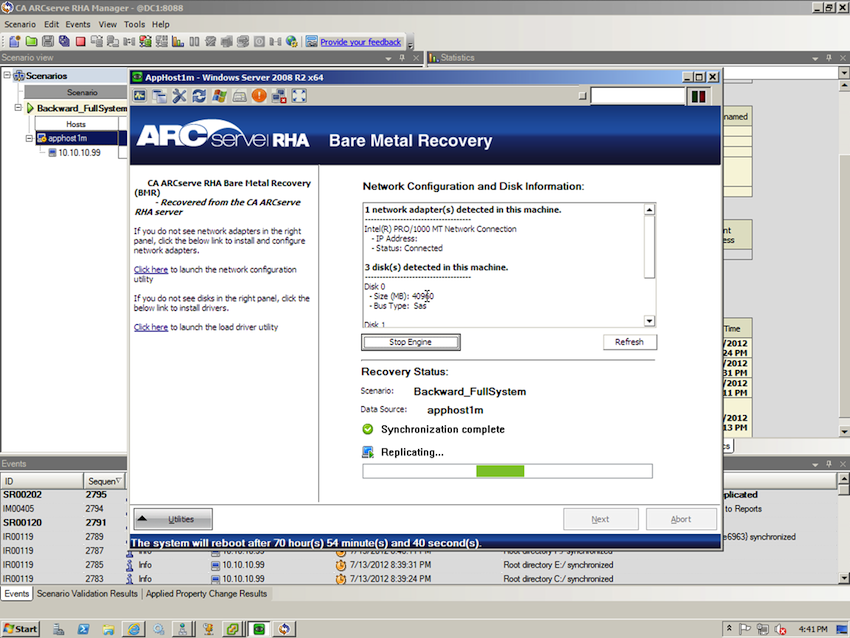Click the monitor activity icon in AppHost1m toolbar
850x638 pixels.
[140, 96]
